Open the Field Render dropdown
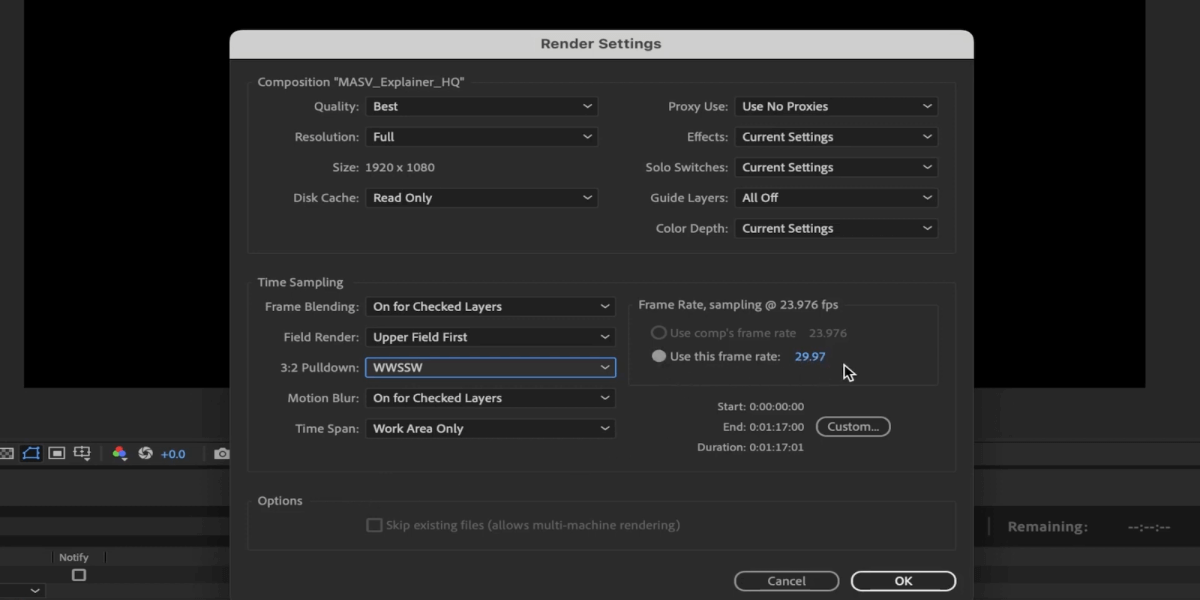Viewport: 1200px width, 600px height. 490,337
